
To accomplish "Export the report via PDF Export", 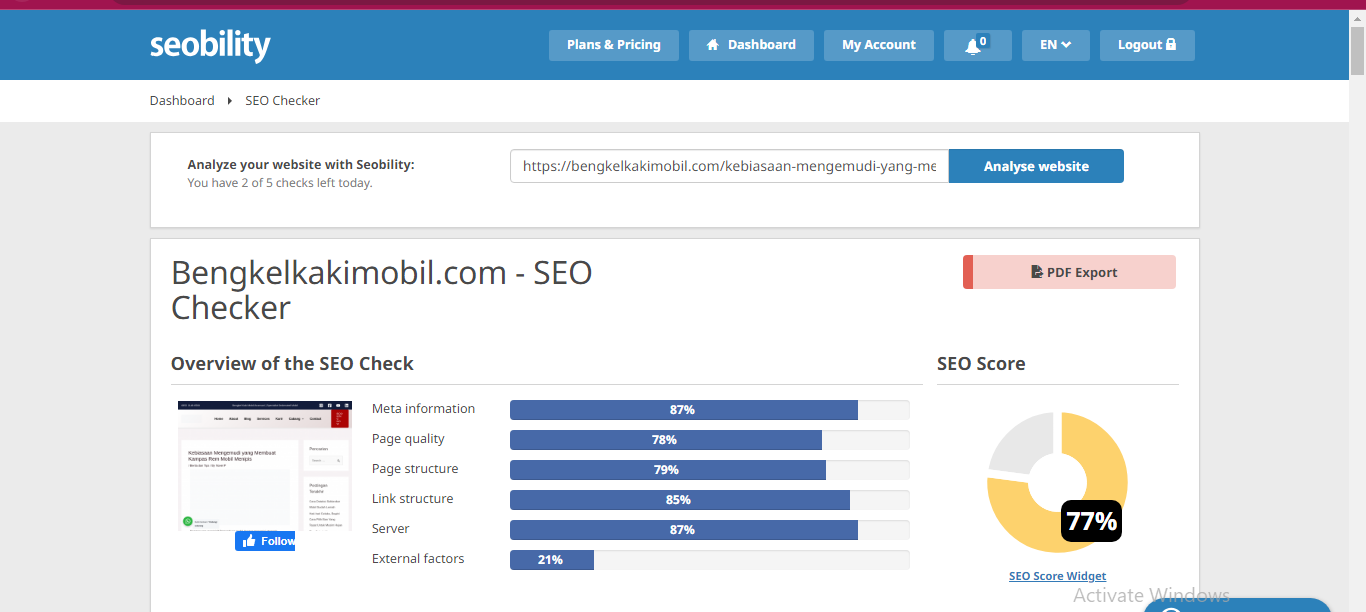I will coord(1069,272).
